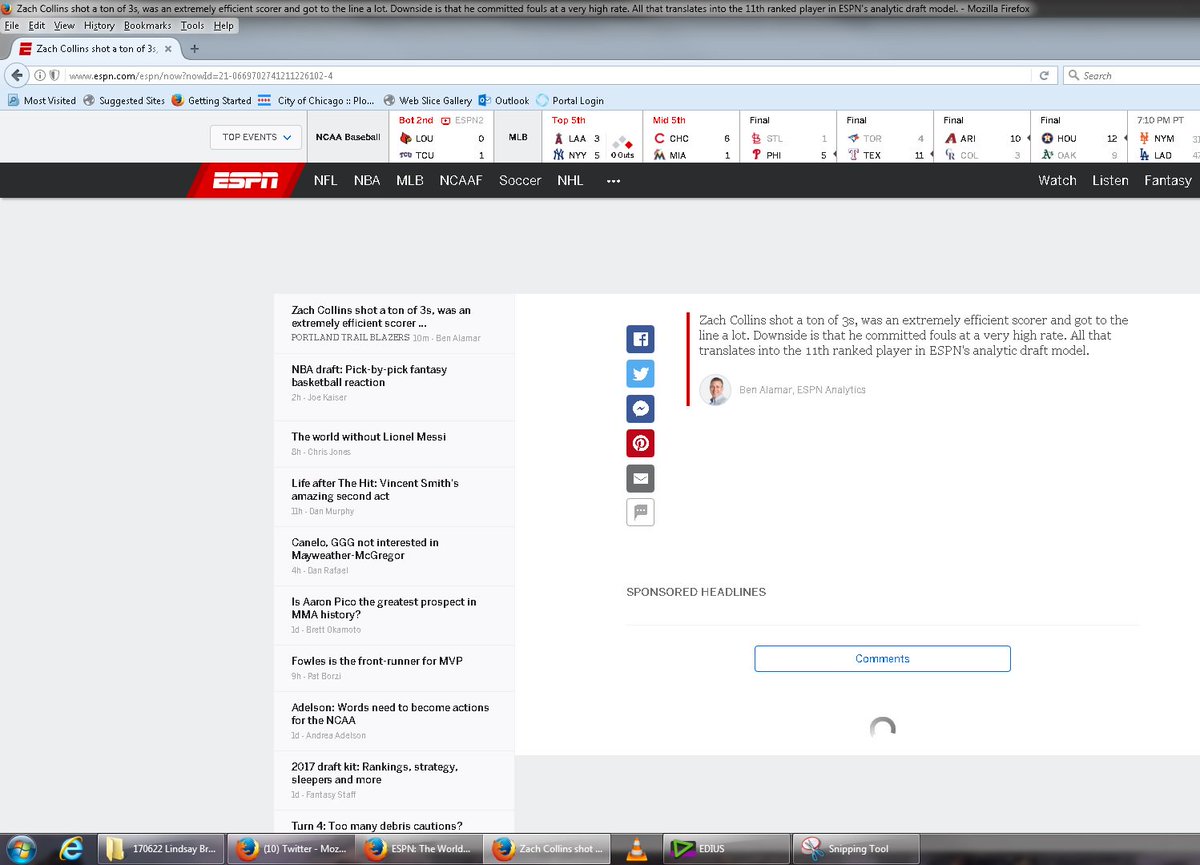The width and height of the screenshot is (1200, 865).
Task: Open Ben Alamar author avatar
Action: point(715,390)
